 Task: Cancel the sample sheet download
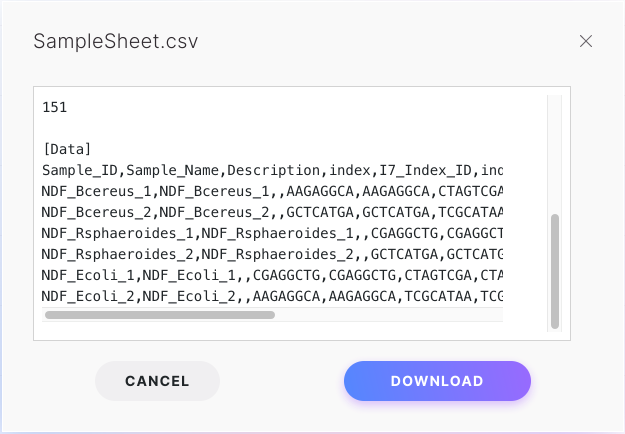point(157,381)
